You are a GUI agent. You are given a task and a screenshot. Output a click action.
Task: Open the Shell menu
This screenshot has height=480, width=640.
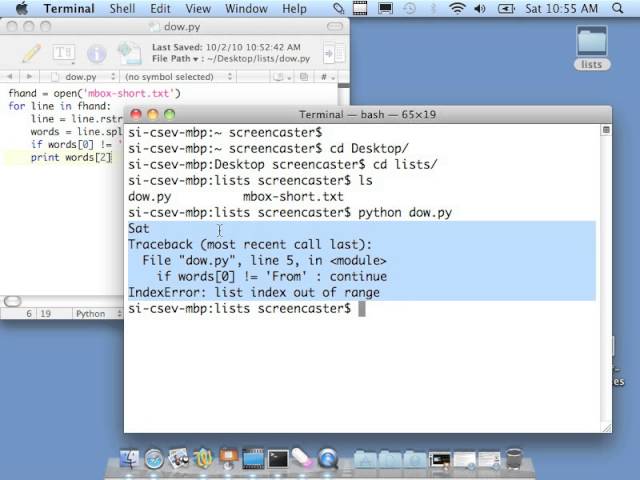122,9
